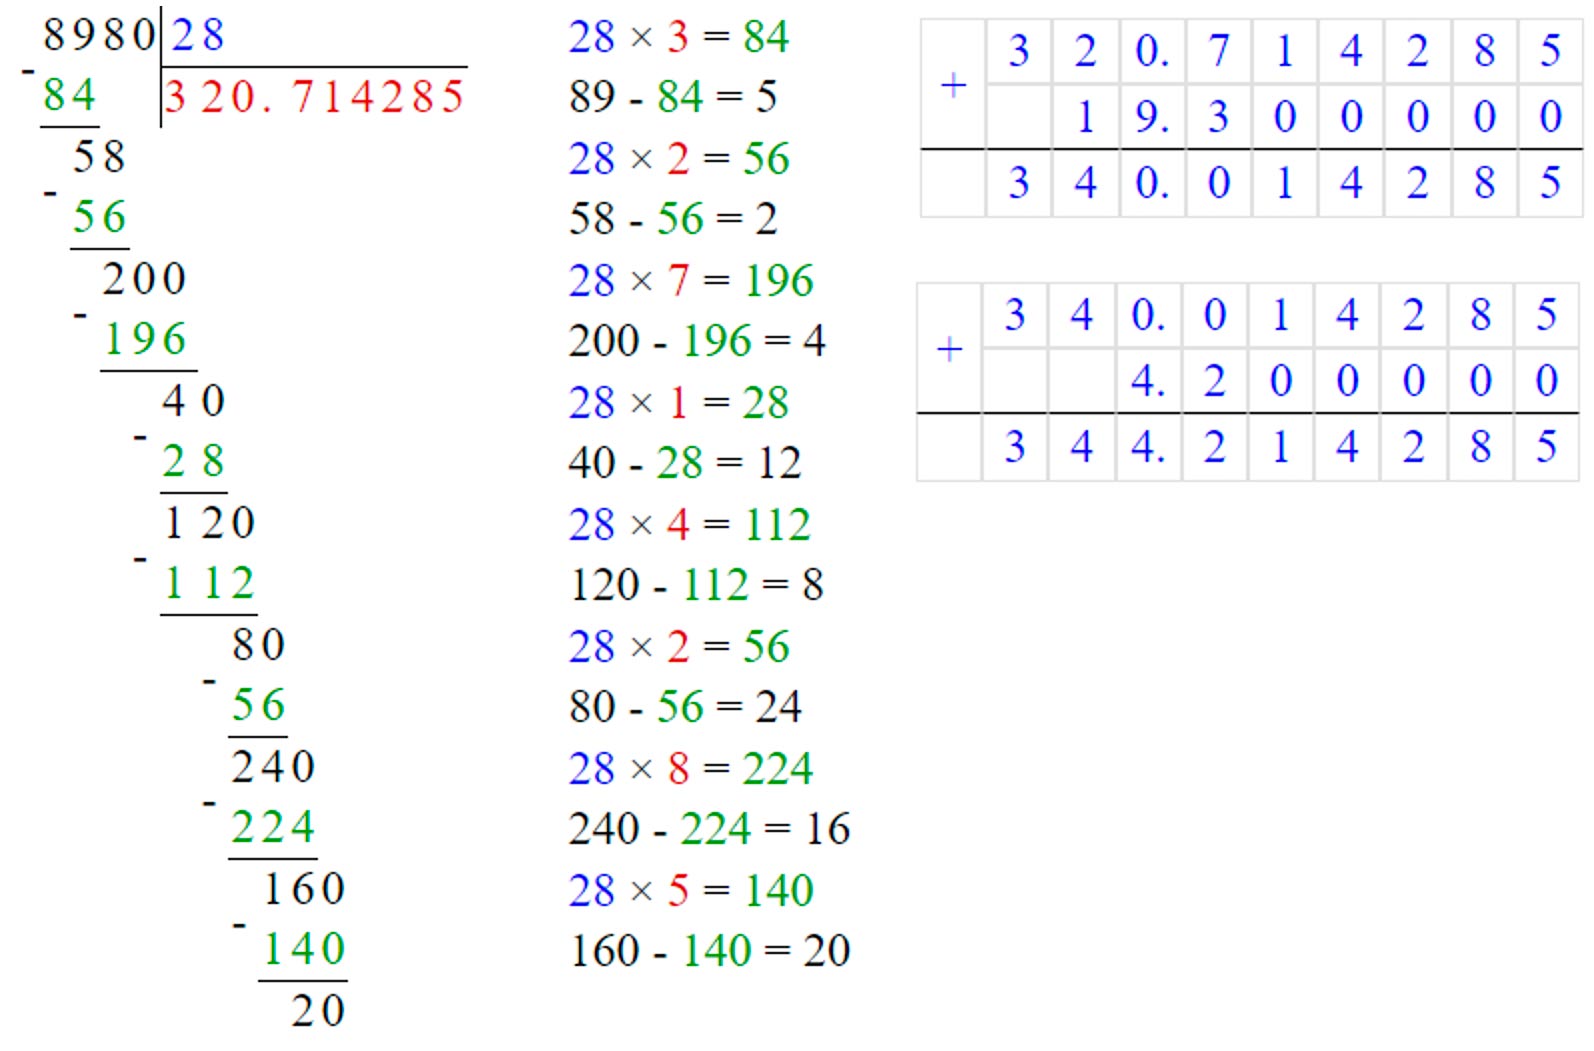
Task: Click the plus sign in second addition table
Action: pos(949,350)
